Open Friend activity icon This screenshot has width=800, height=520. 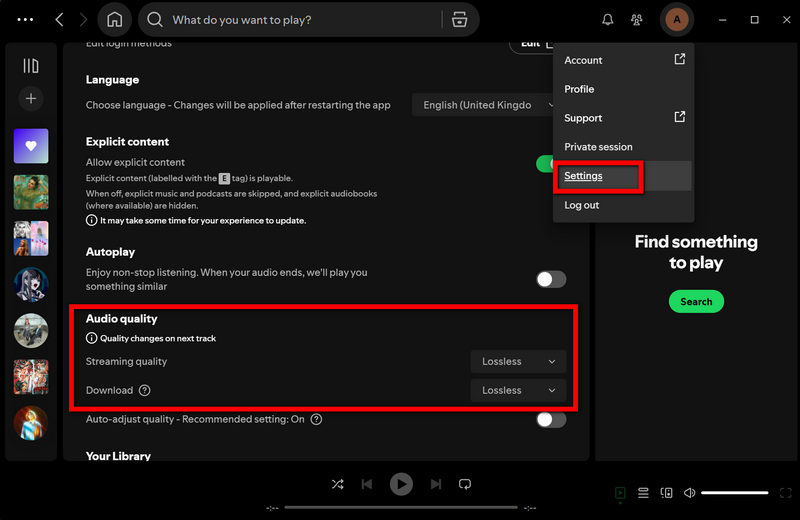636,20
